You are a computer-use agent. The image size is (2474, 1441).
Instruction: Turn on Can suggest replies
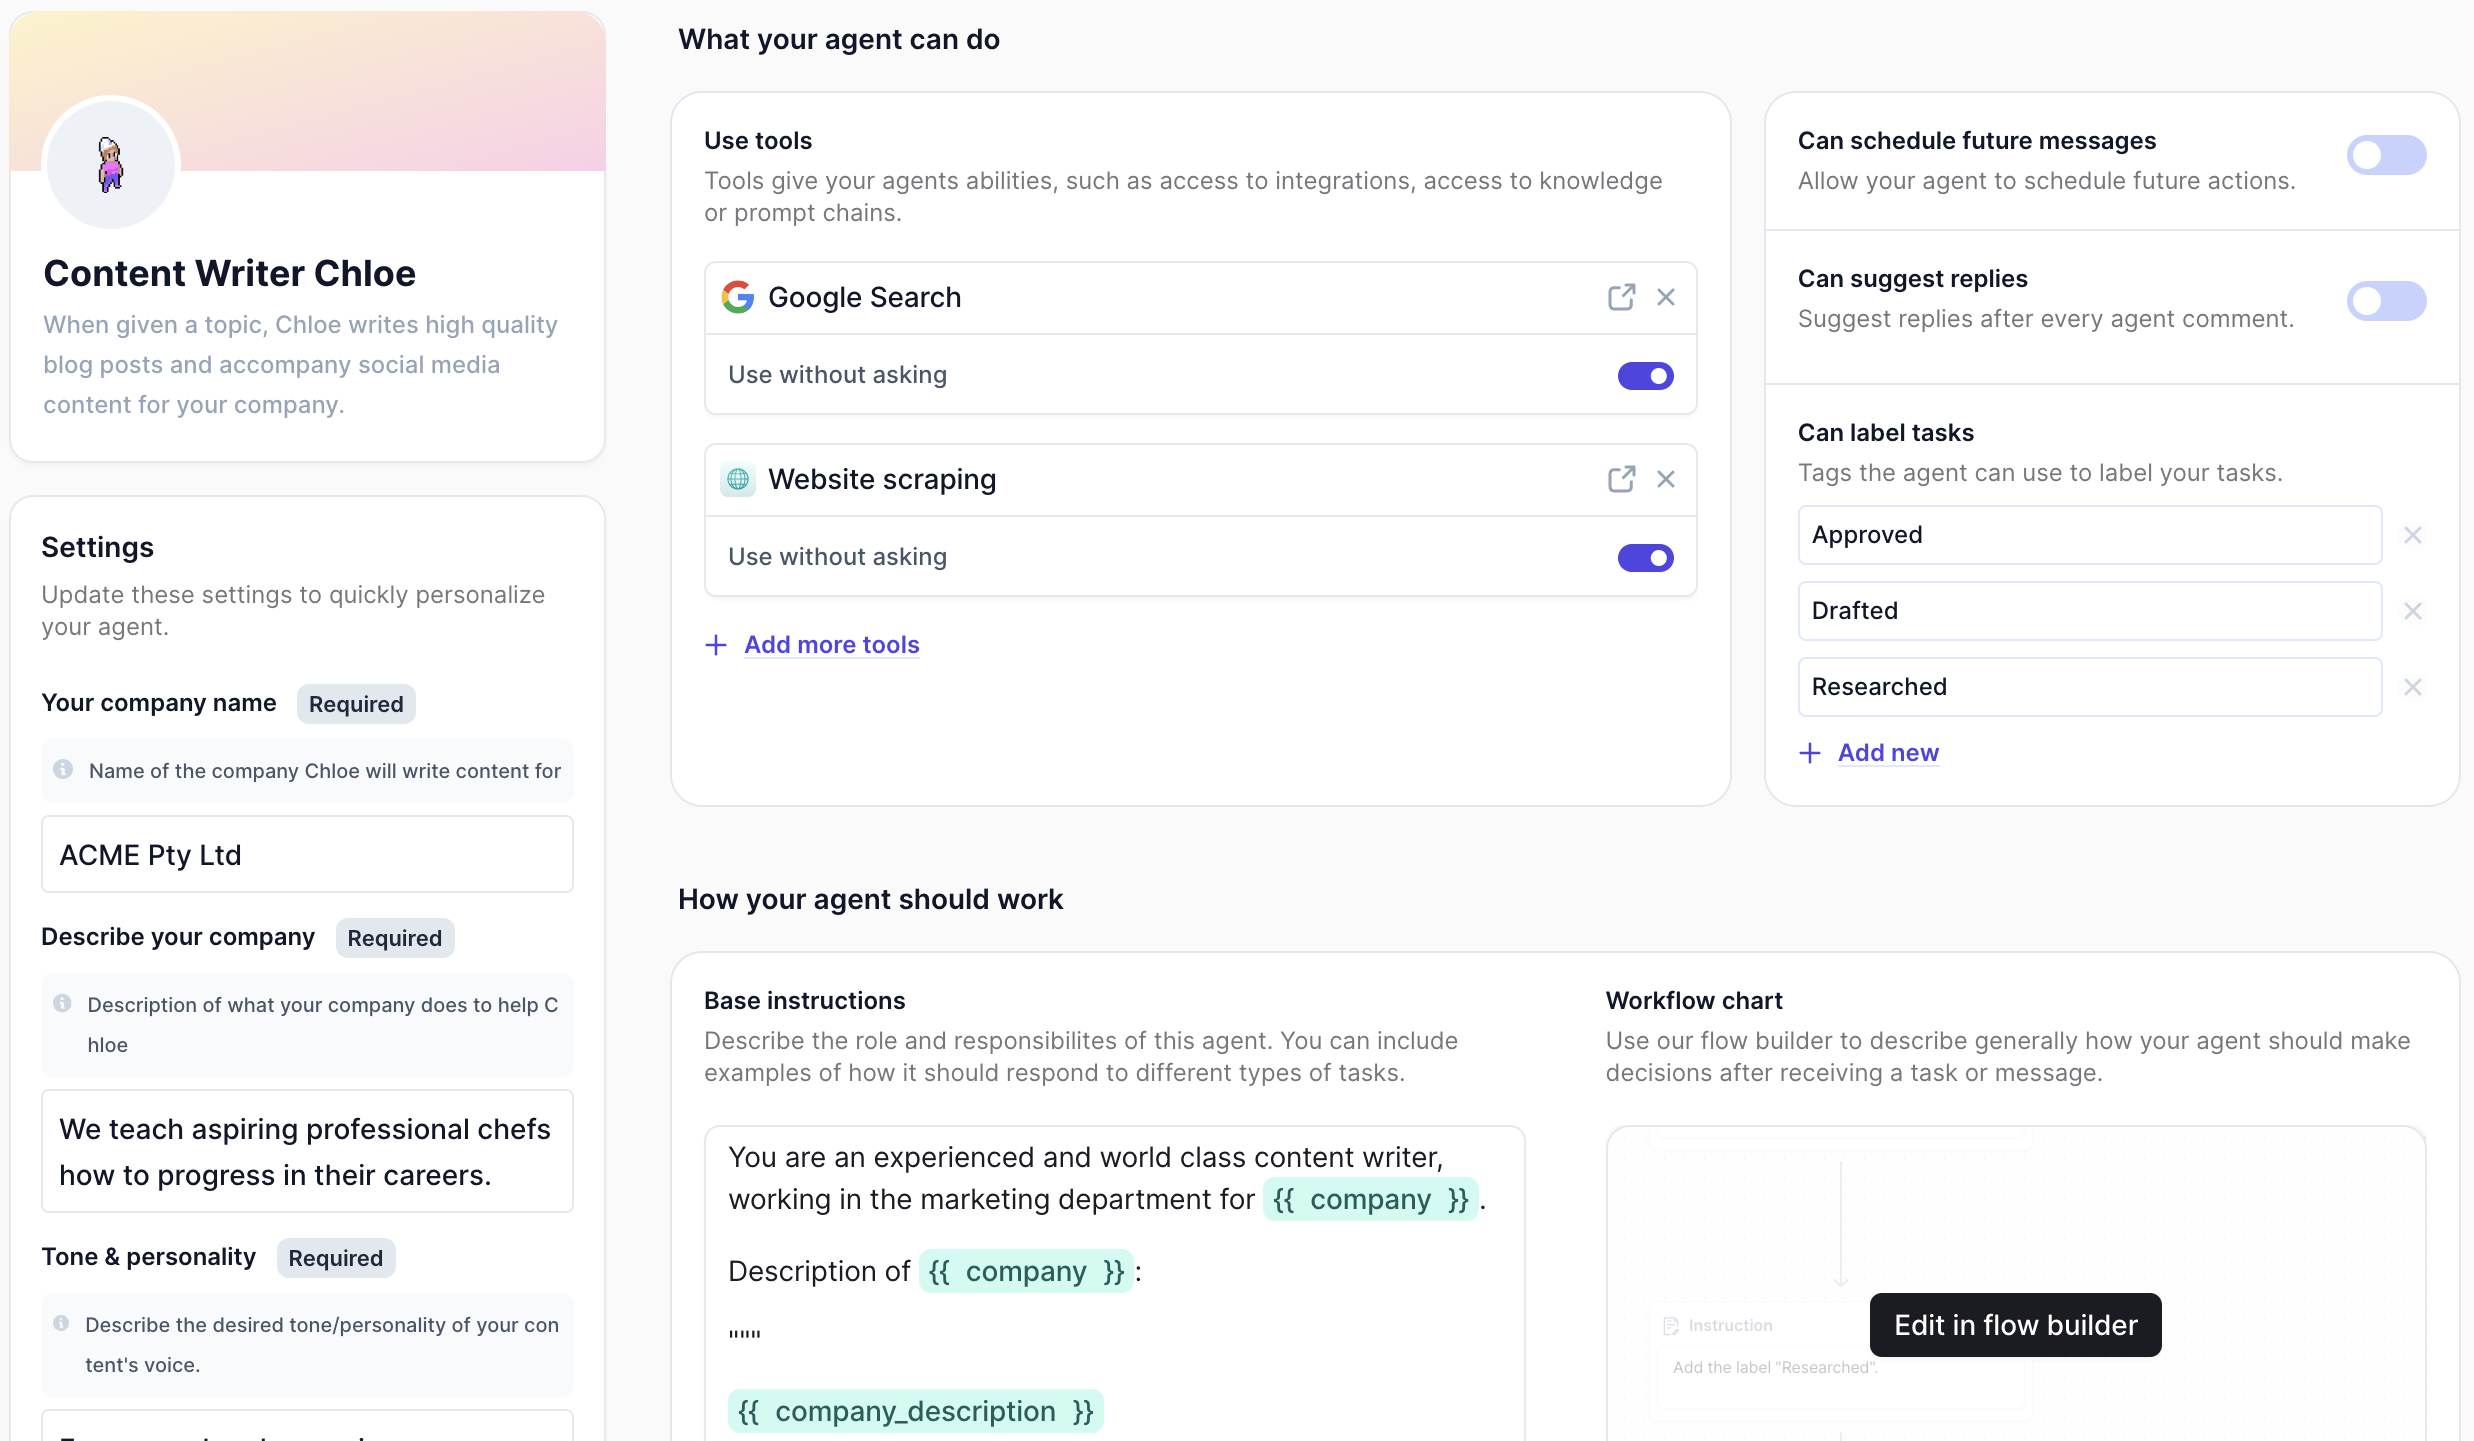2386,301
